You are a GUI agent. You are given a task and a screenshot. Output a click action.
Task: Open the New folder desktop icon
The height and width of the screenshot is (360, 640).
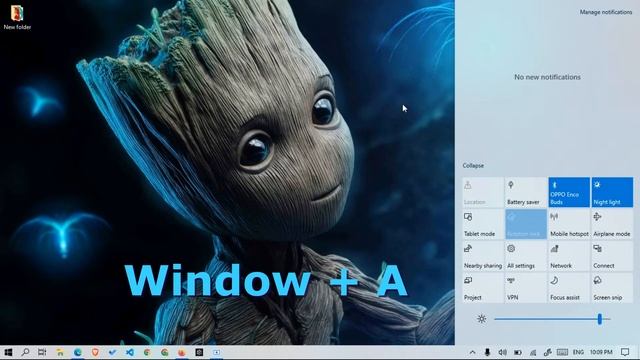tap(17, 17)
